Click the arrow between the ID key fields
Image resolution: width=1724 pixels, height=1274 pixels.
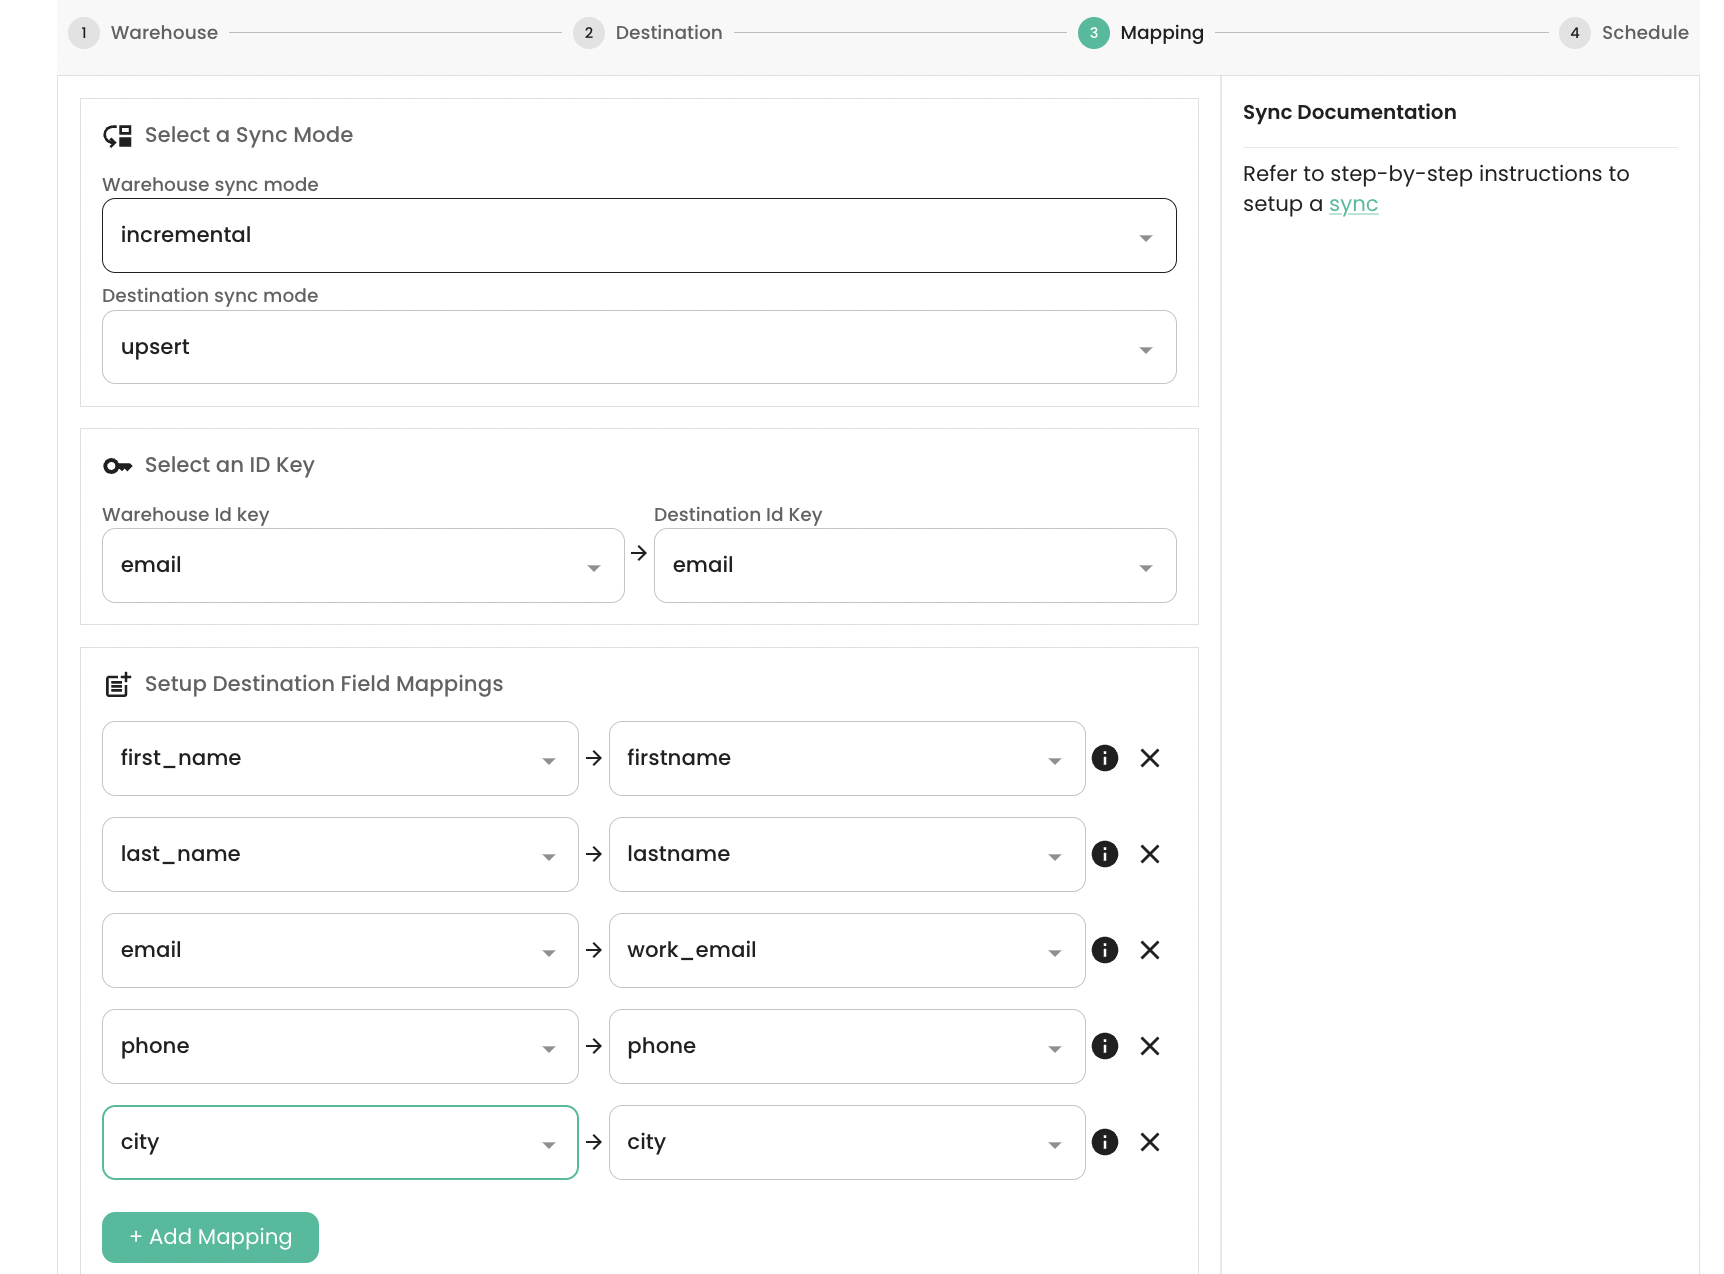pyautogui.click(x=638, y=554)
